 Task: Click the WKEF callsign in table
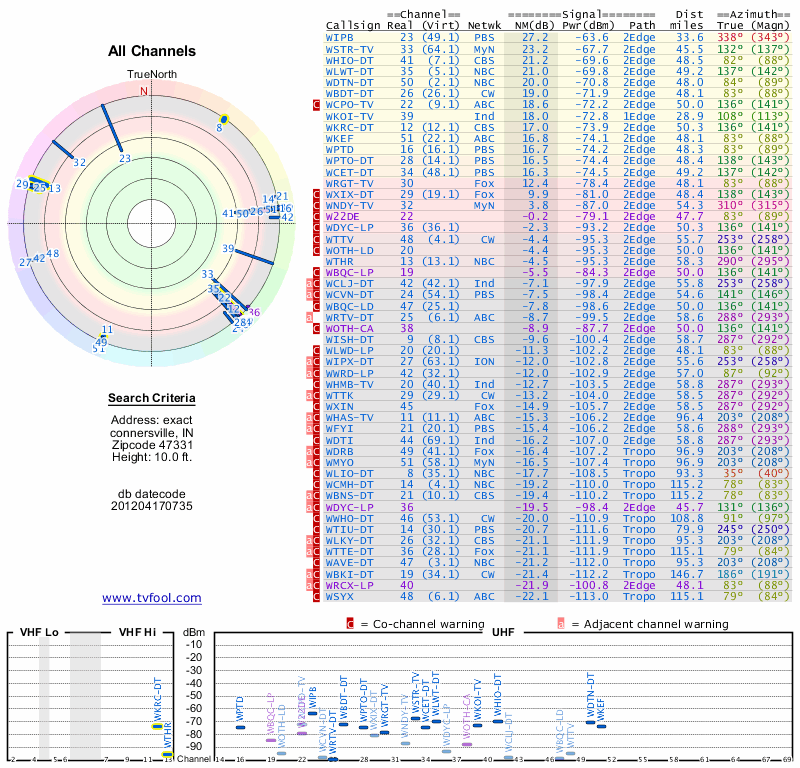(339, 138)
